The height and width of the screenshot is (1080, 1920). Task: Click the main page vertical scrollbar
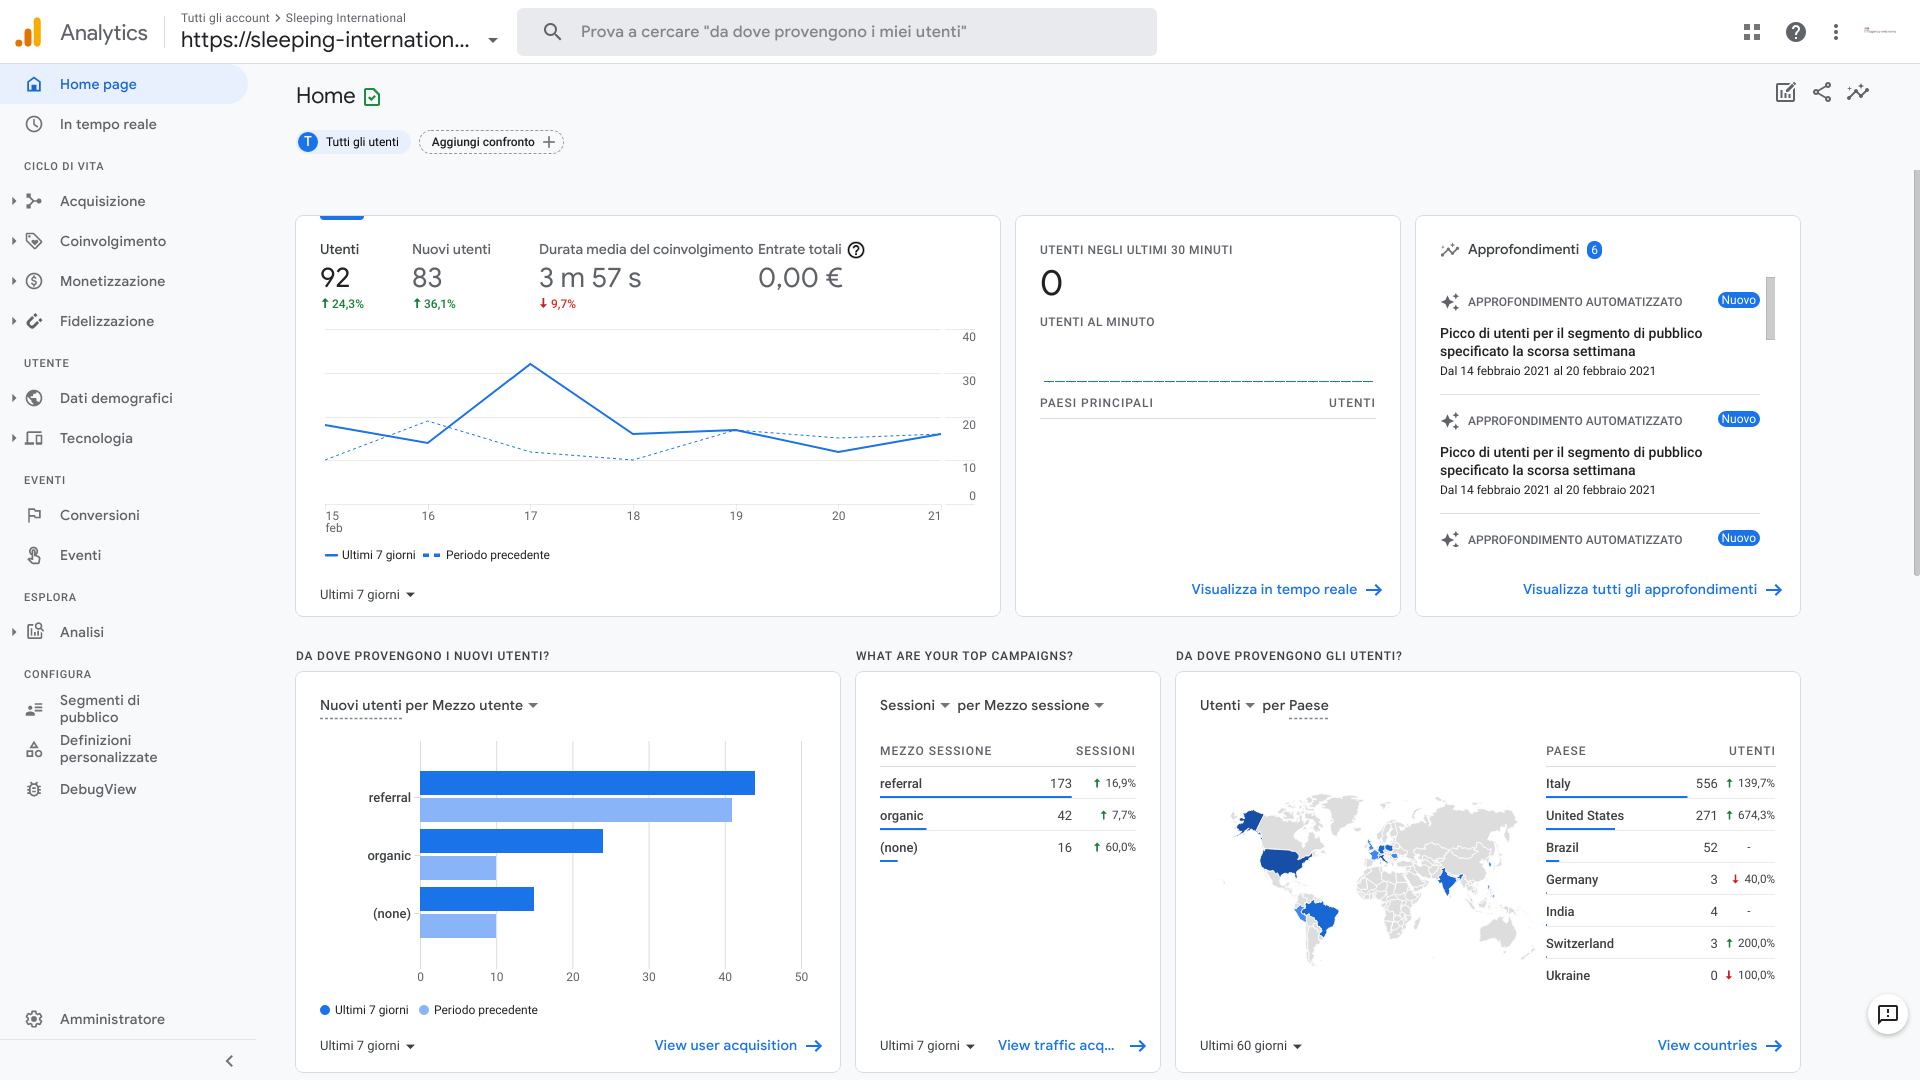pos(1916,372)
